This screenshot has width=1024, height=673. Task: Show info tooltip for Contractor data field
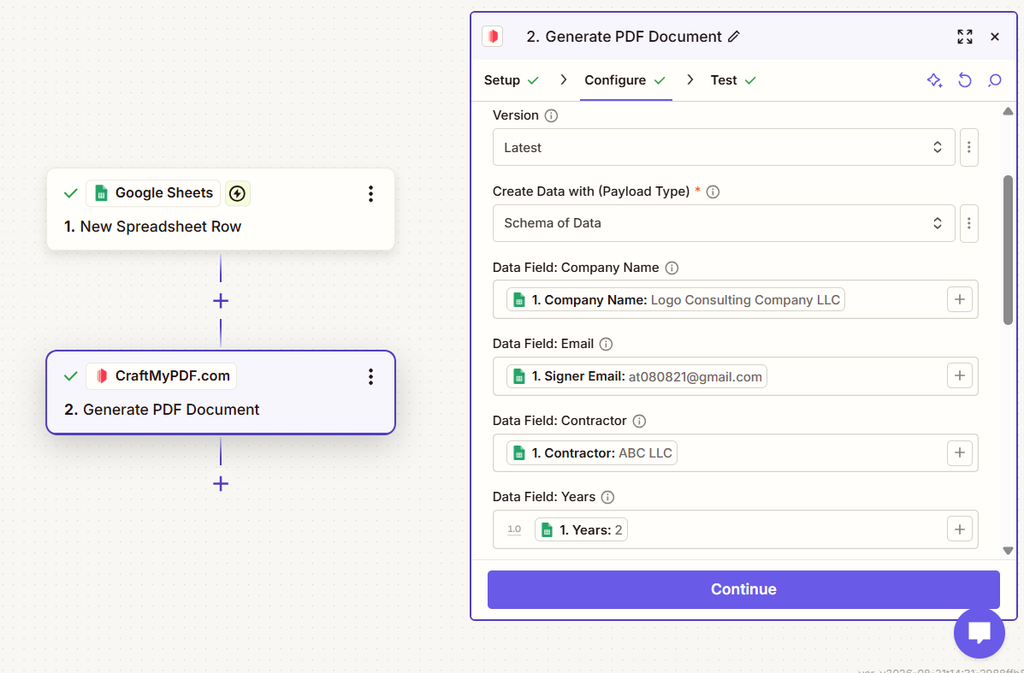coord(639,421)
